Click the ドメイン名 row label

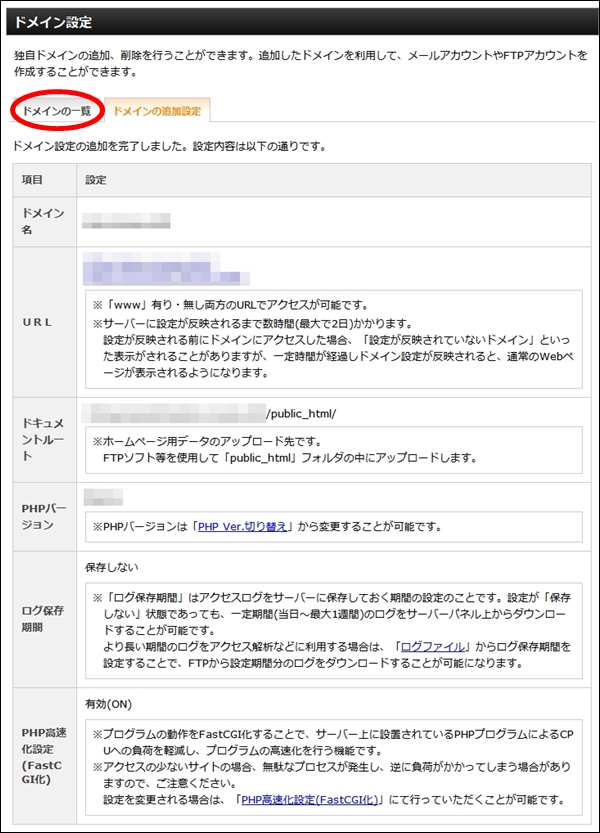pos(43,221)
